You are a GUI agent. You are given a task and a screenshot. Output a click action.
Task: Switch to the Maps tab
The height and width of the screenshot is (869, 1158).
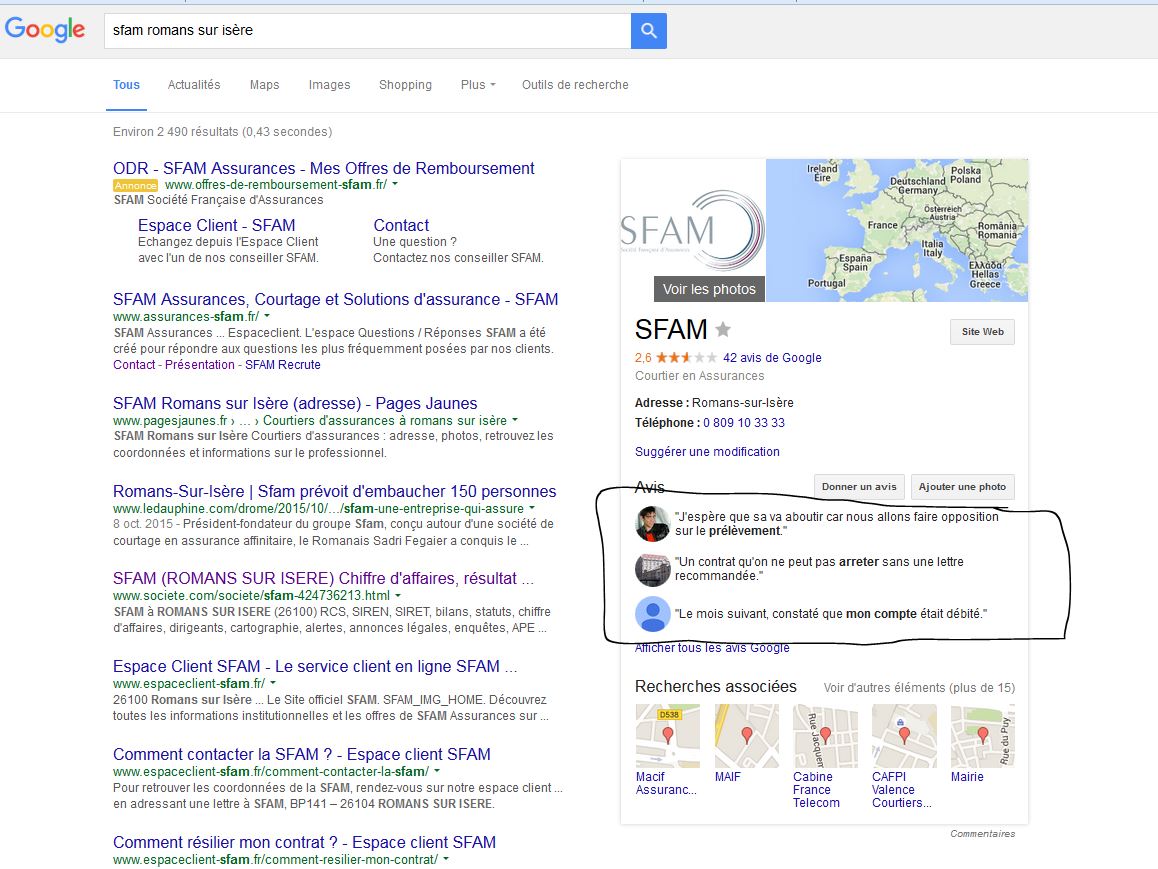click(264, 85)
